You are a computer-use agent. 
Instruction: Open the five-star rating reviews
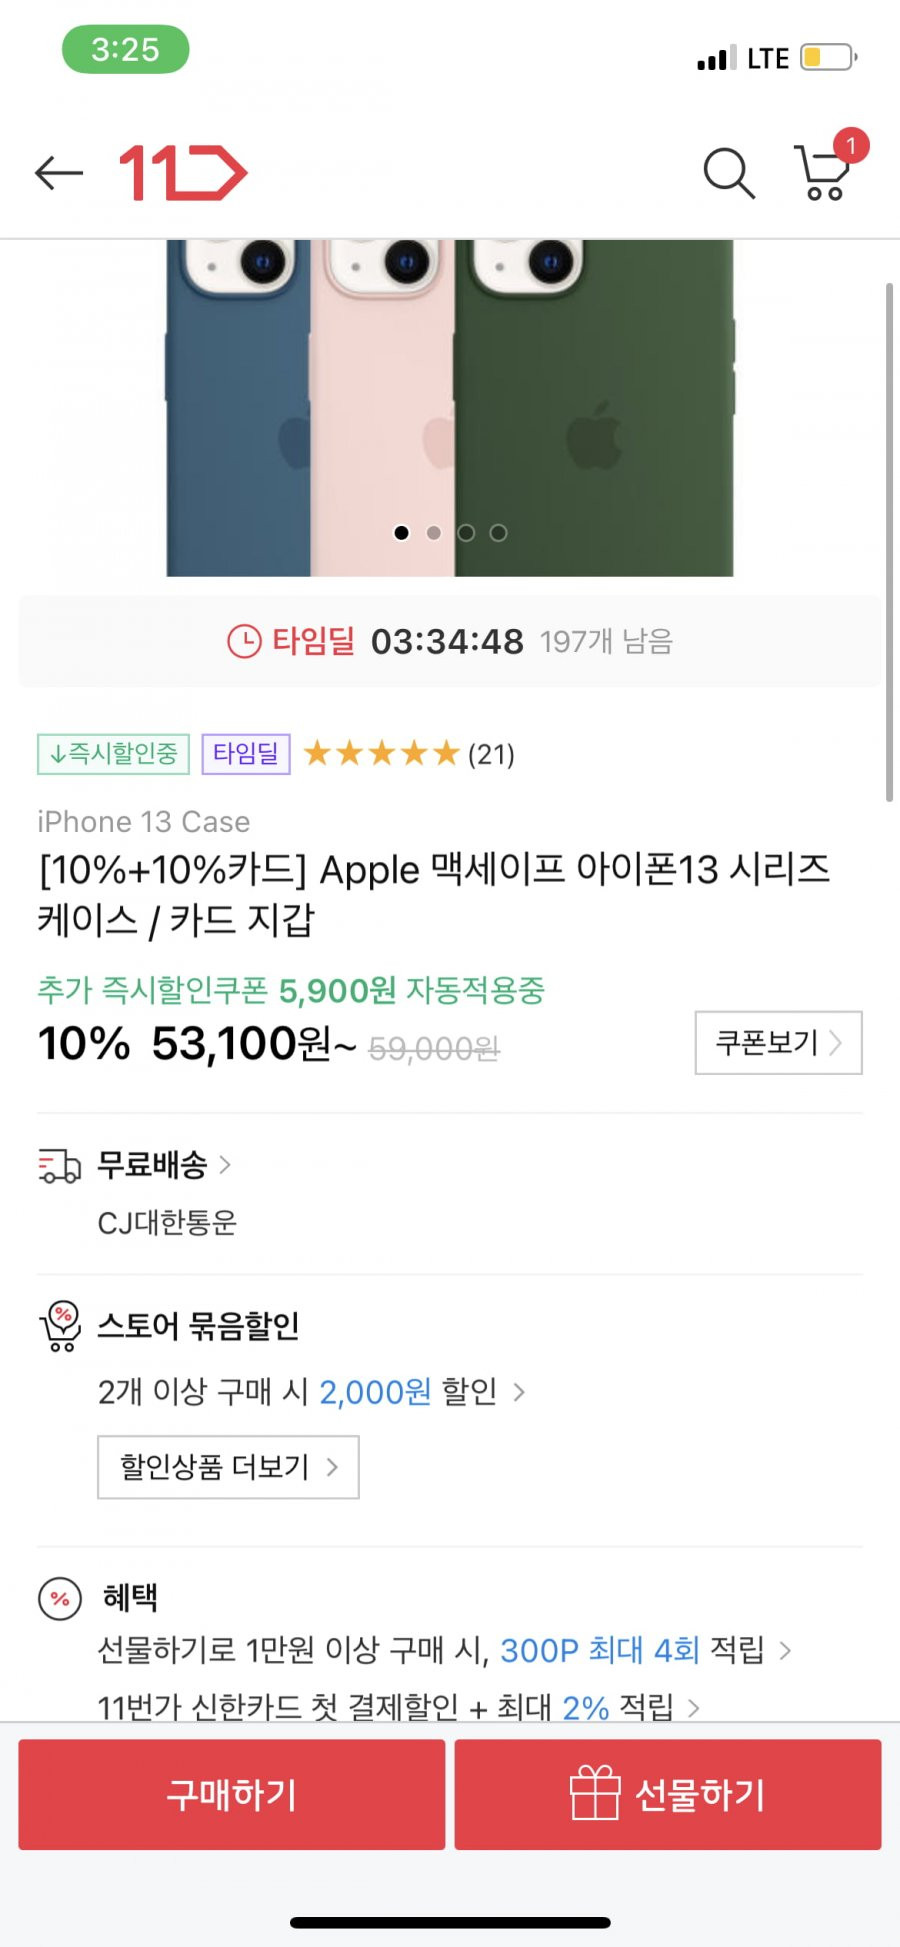(409, 753)
